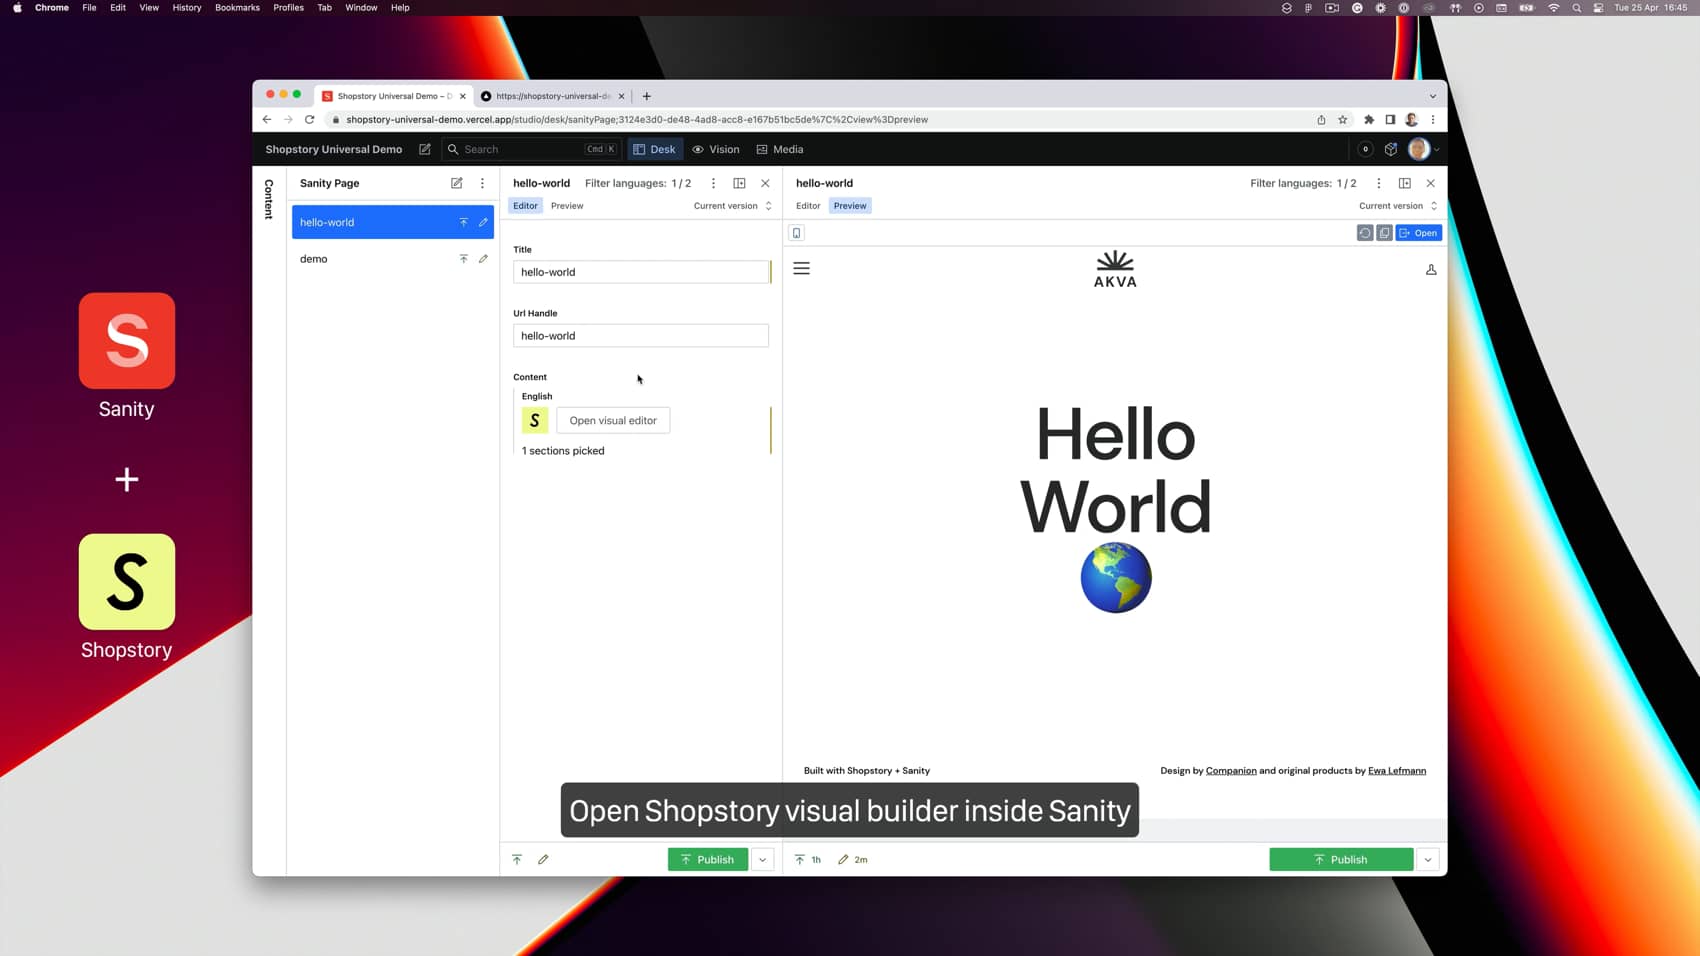Image resolution: width=1700 pixels, height=956 pixels.
Task: Click the yellow Shopstory S icon in Content
Action: pos(535,421)
